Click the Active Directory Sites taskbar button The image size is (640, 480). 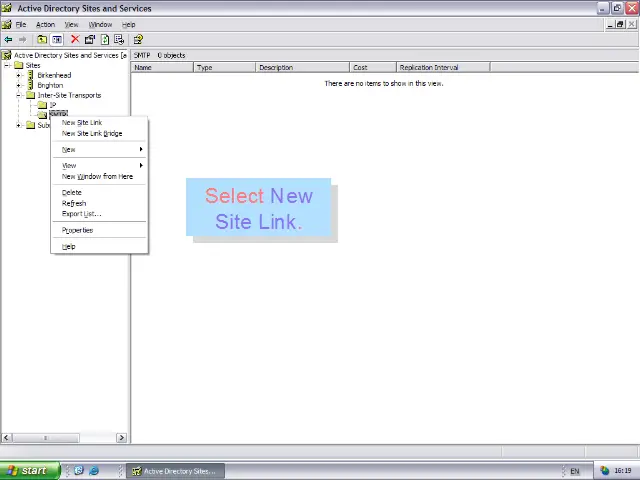[176, 471]
